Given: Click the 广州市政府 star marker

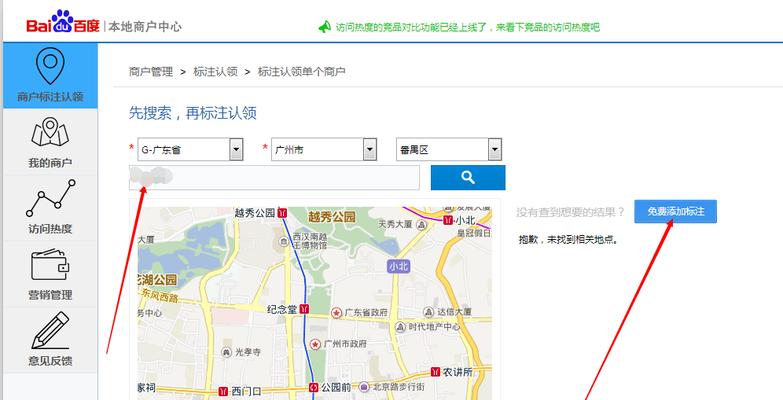Looking at the screenshot, I should [x=315, y=344].
